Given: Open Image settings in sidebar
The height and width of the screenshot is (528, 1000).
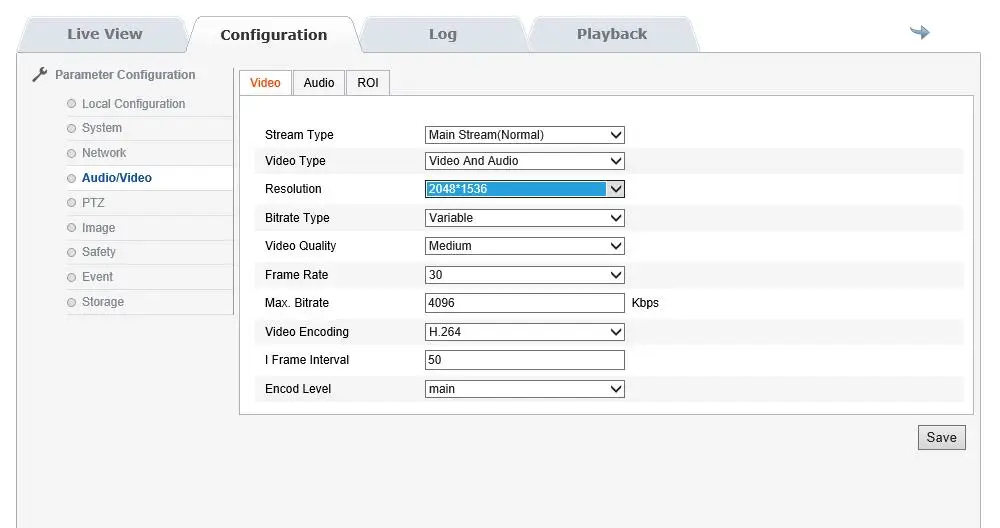Looking at the screenshot, I should pos(98,228).
